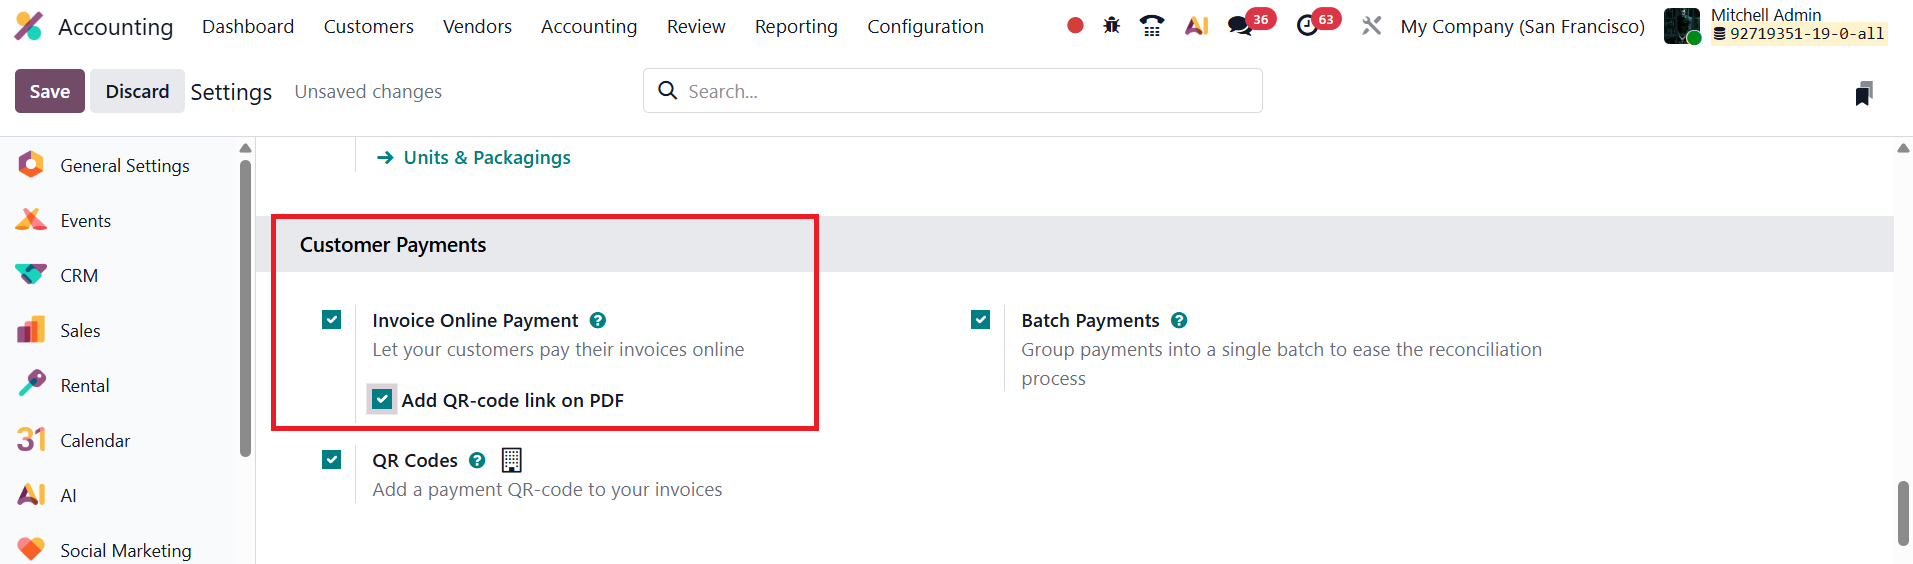Click the red recording dot icon
The height and width of the screenshot is (564, 1913).
(x=1075, y=26)
